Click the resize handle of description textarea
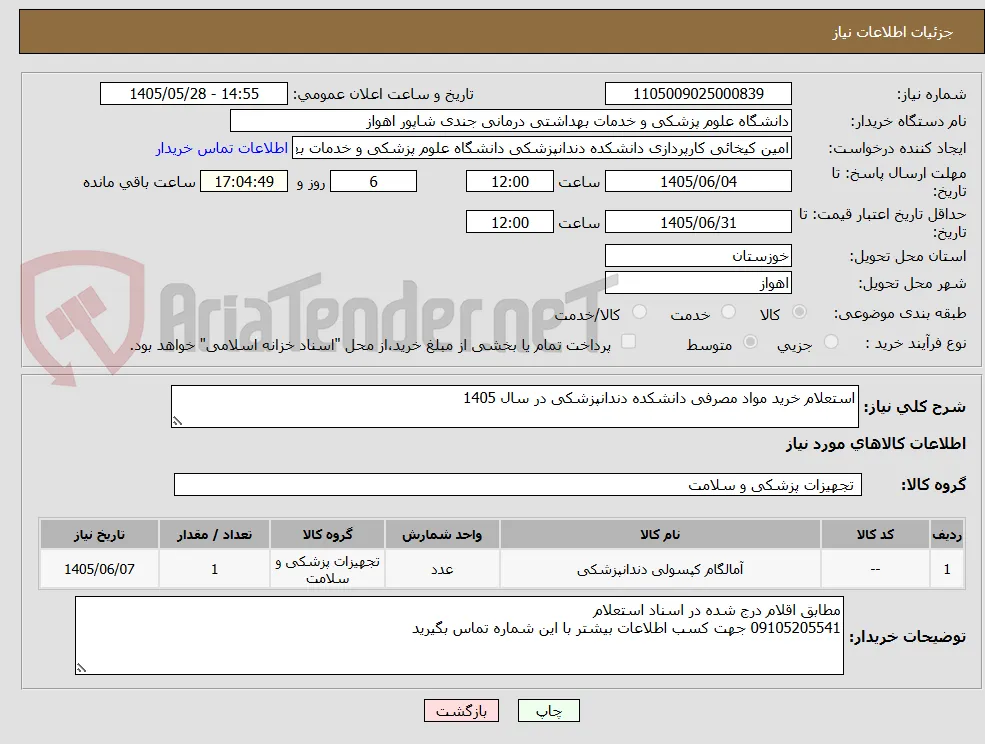The image size is (985, 744). (177, 422)
